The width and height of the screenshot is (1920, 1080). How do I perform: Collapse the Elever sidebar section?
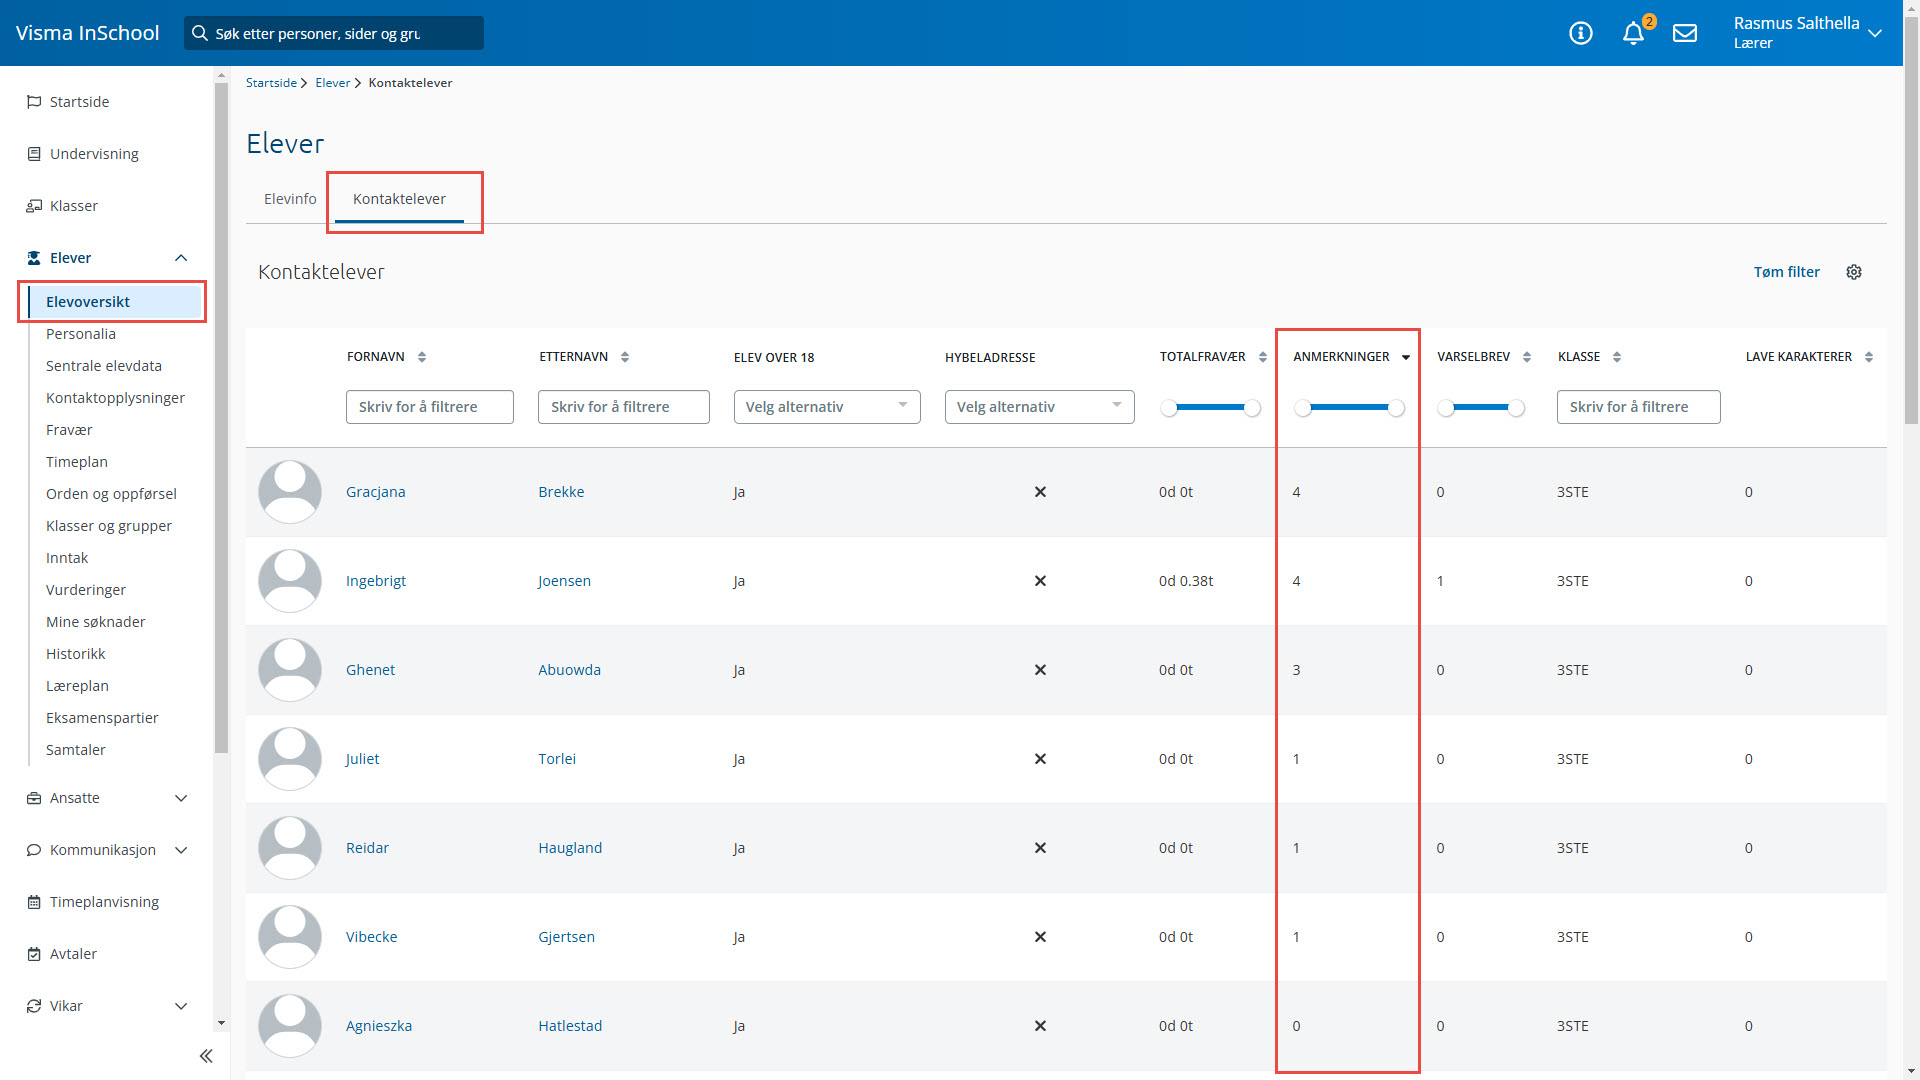(x=181, y=258)
